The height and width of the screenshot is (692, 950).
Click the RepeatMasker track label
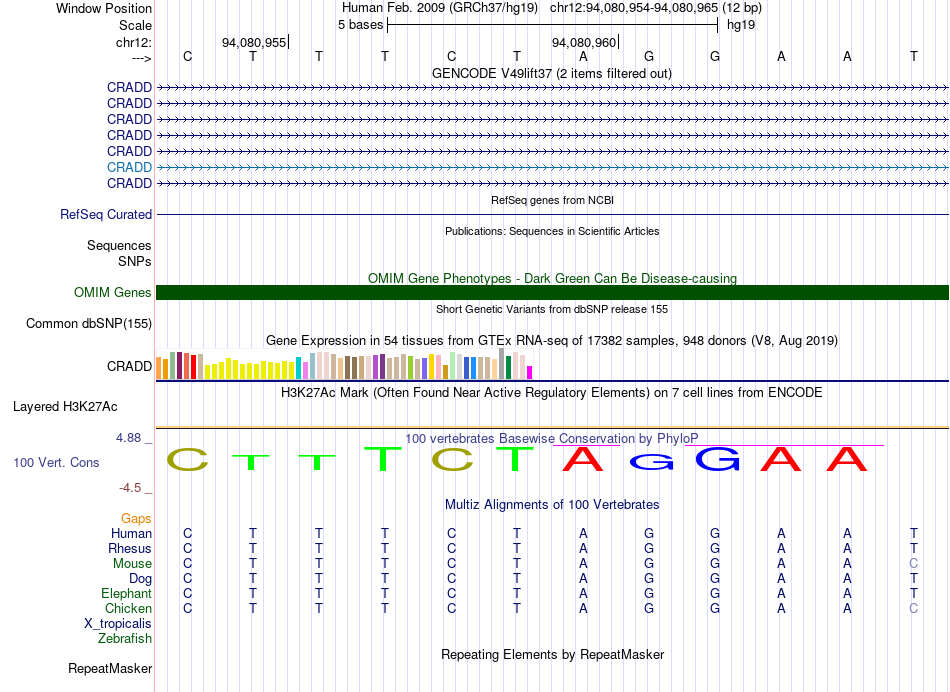point(110,669)
